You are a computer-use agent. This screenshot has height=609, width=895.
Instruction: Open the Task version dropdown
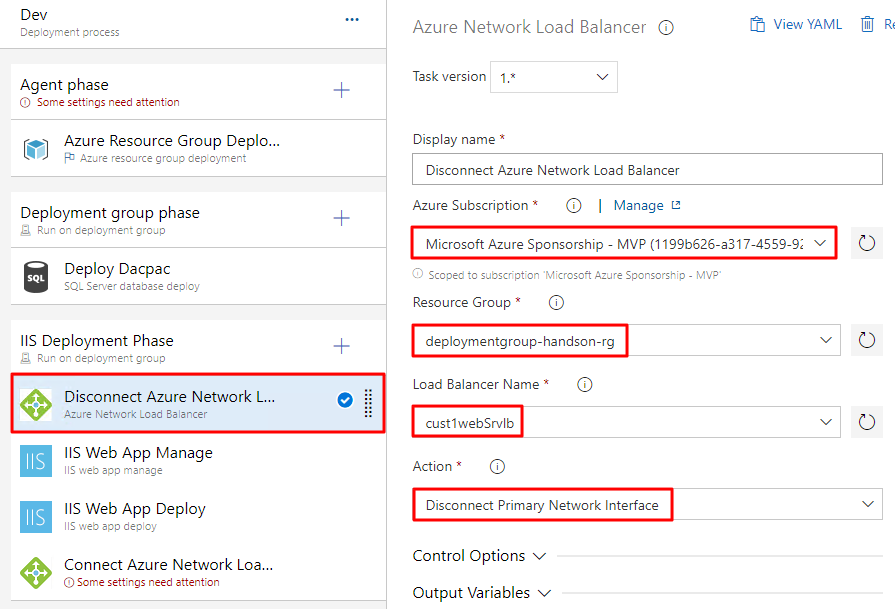point(554,77)
